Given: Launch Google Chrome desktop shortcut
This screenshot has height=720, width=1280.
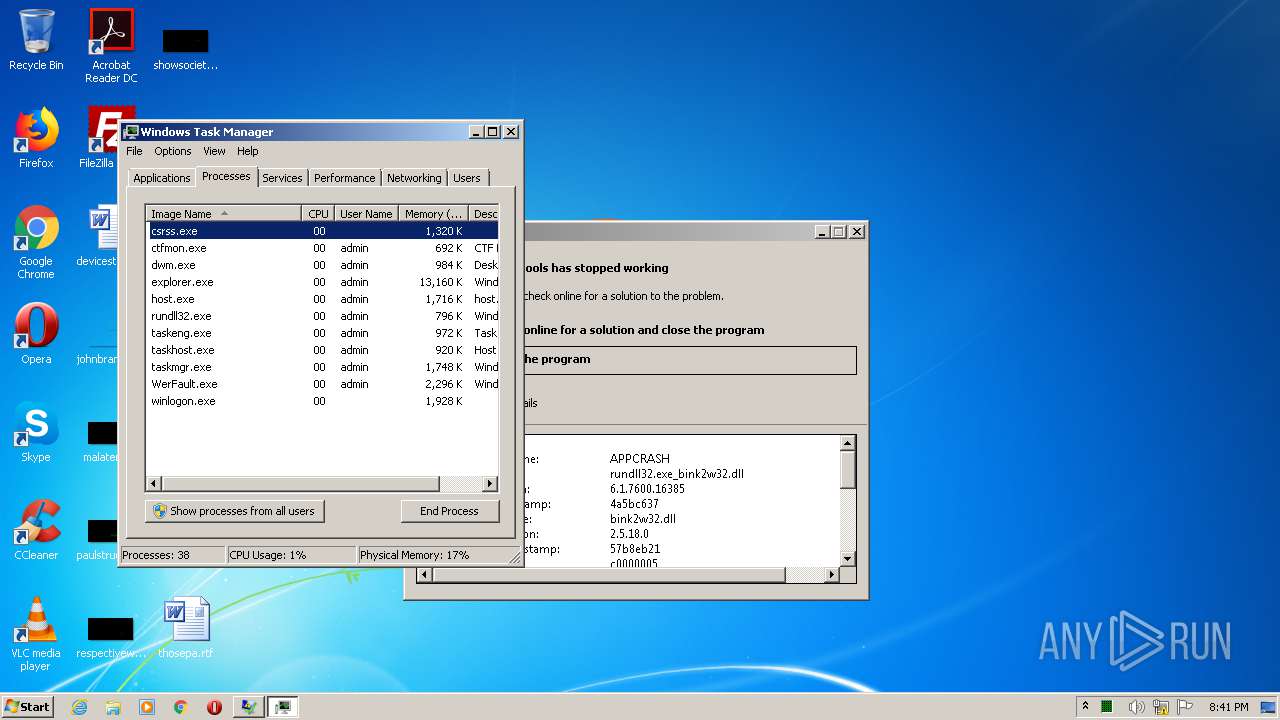Looking at the screenshot, I should [x=36, y=242].
